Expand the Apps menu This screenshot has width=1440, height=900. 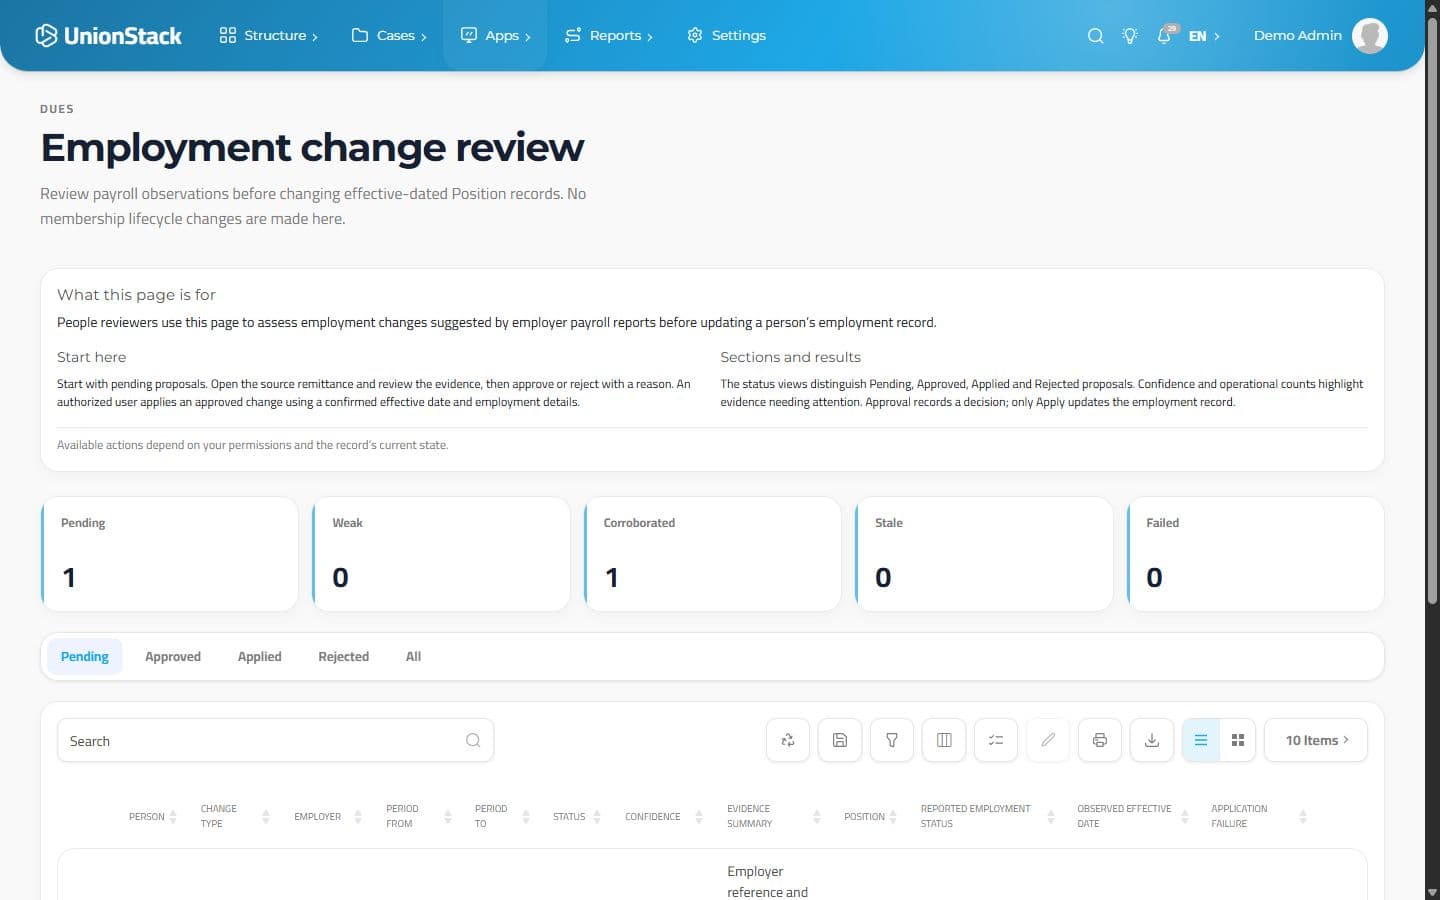pyautogui.click(x=496, y=35)
